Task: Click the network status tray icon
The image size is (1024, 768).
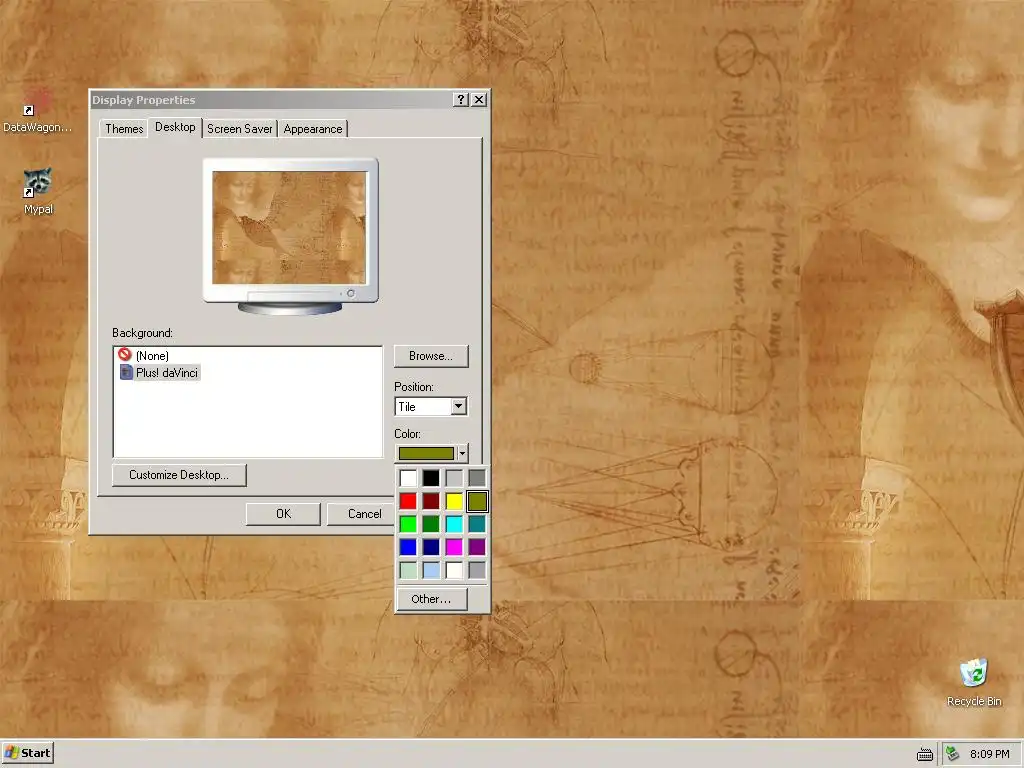Action: tap(953, 754)
